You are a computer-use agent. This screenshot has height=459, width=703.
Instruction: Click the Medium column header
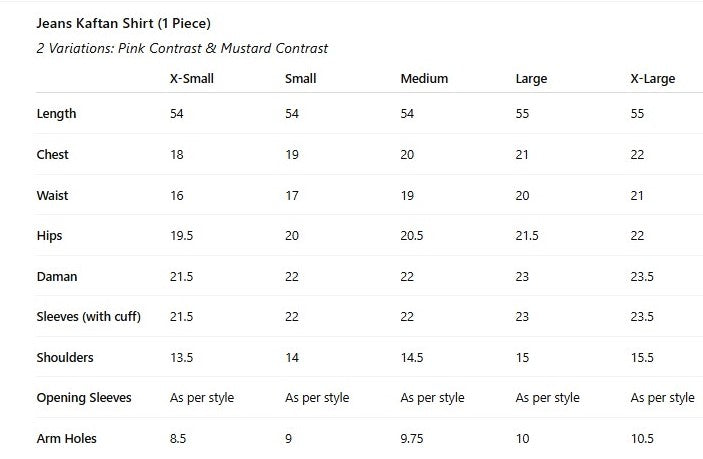click(424, 79)
